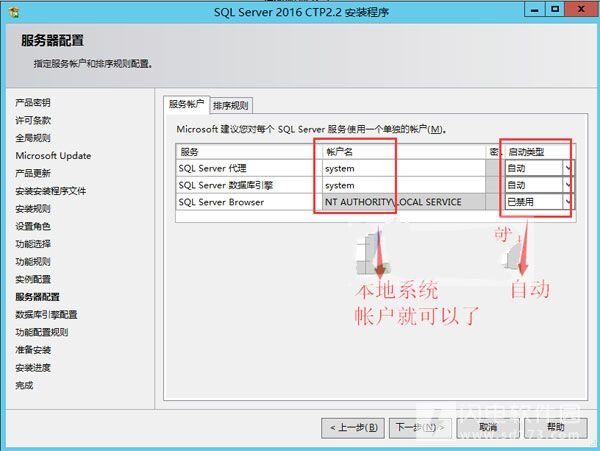Click the SQL Server 代理 service row label
Screen dimensions: 600x451
pos(212,168)
